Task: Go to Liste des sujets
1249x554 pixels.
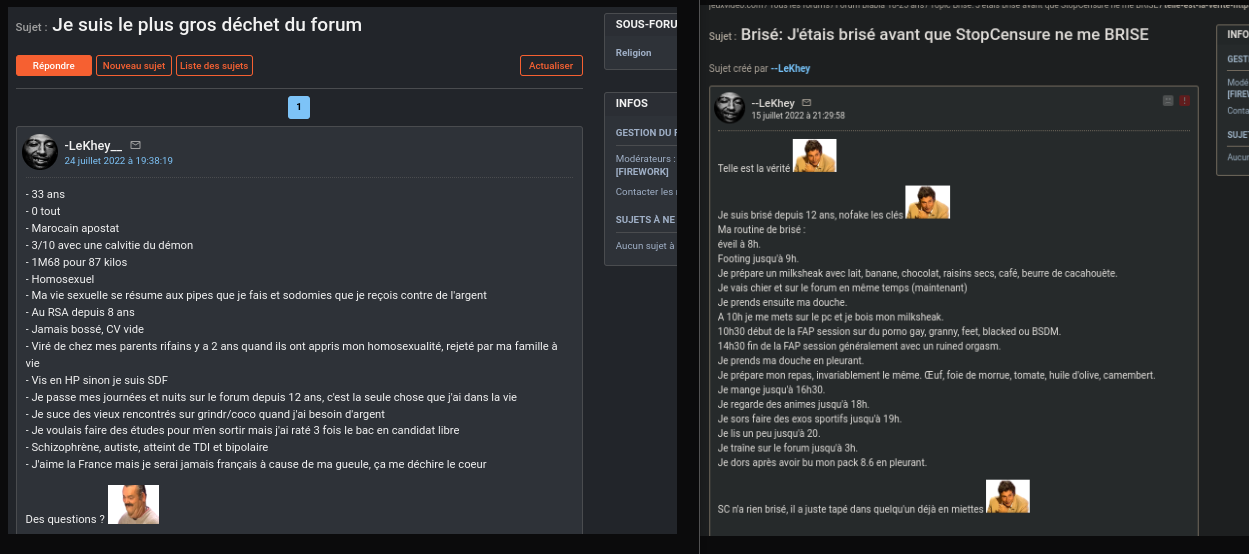Action: (x=214, y=66)
